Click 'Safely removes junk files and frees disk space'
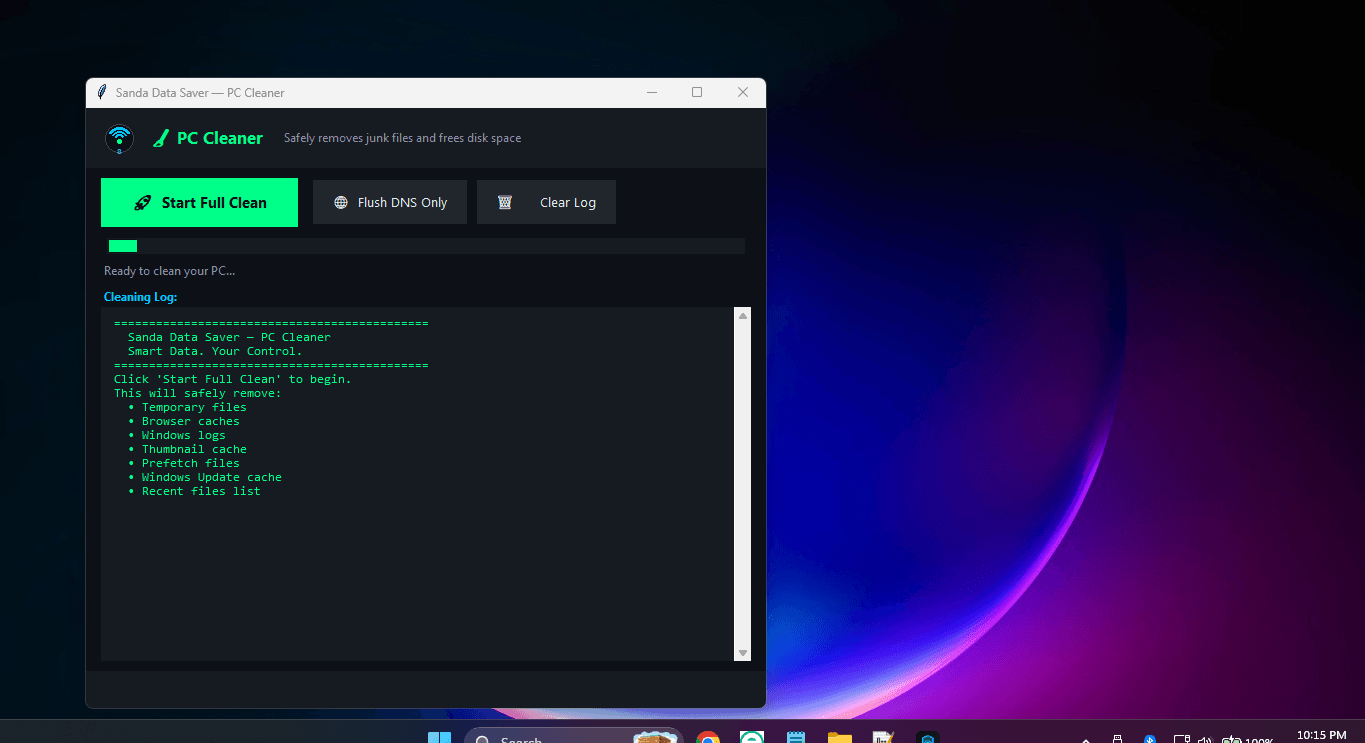Screen dimensions: 1365x743 click(402, 138)
